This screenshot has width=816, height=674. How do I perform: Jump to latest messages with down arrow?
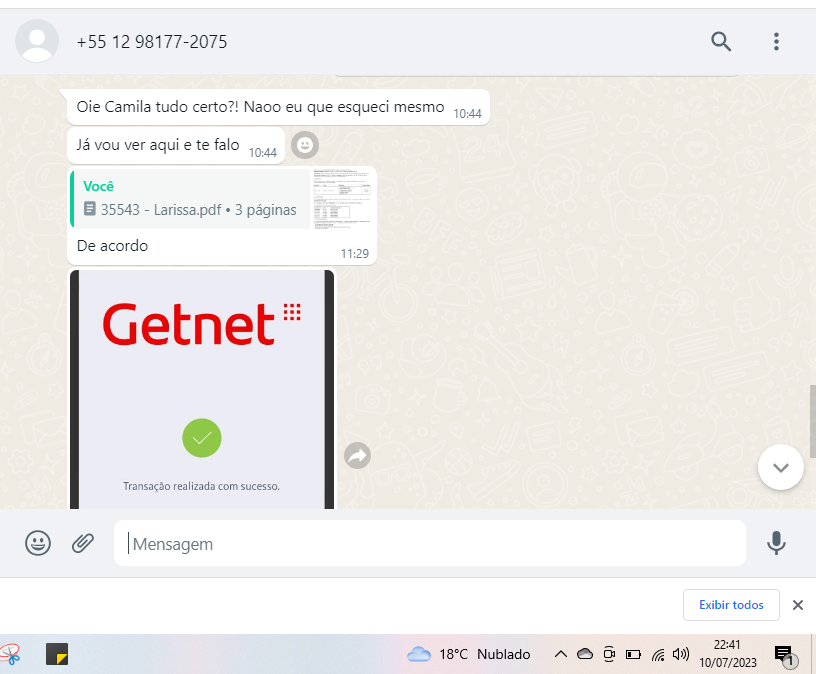point(781,467)
